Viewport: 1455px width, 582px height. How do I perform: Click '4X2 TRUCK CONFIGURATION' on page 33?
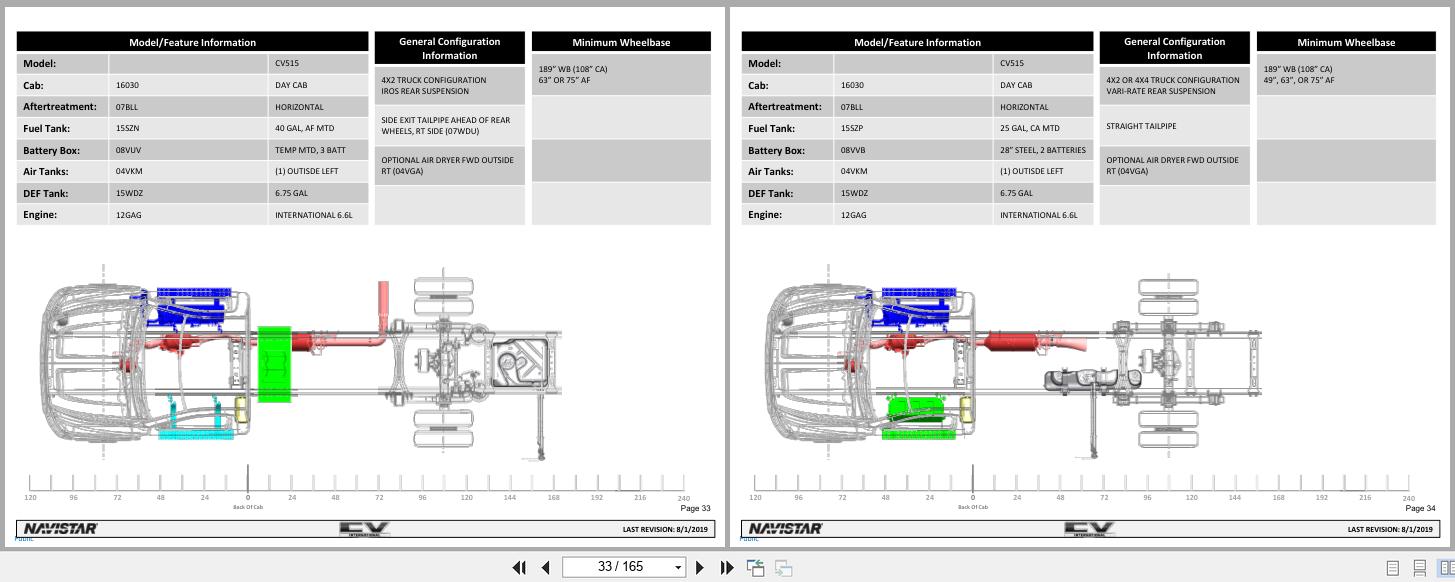coord(433,80)
